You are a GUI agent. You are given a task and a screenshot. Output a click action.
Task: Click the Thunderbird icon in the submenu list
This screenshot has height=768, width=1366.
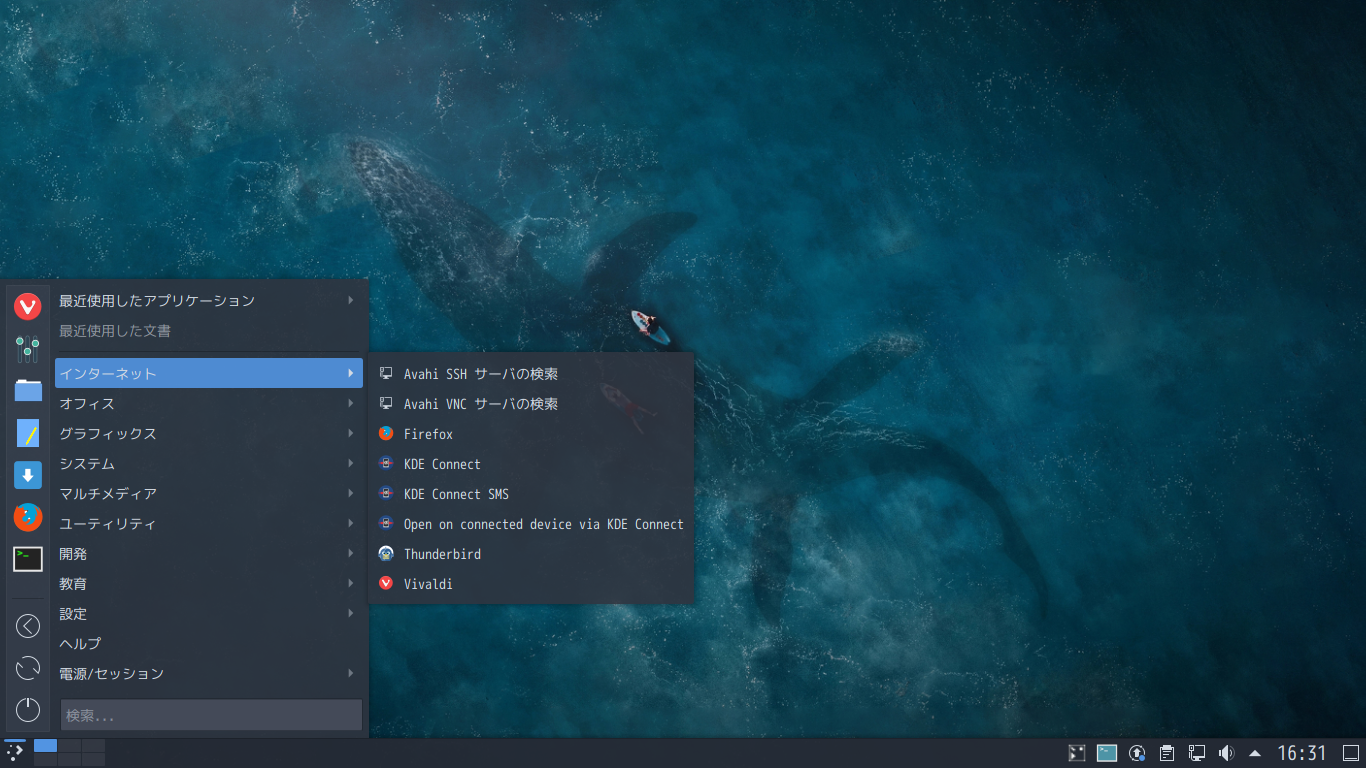386,554
